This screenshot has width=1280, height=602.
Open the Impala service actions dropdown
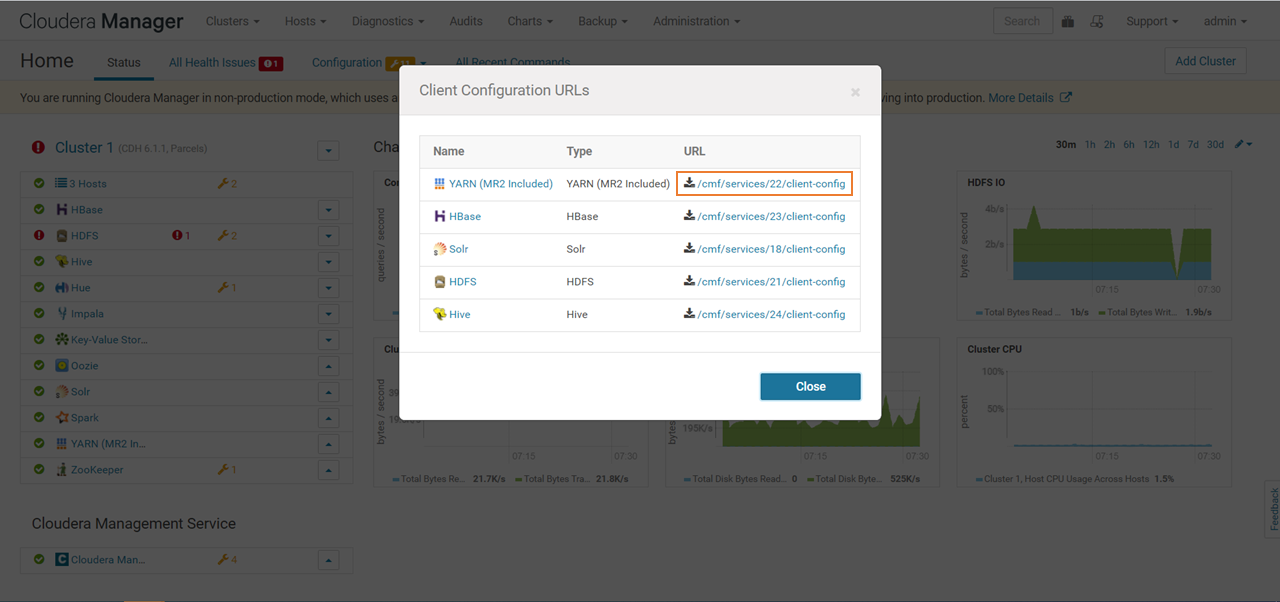pos(329,314)
